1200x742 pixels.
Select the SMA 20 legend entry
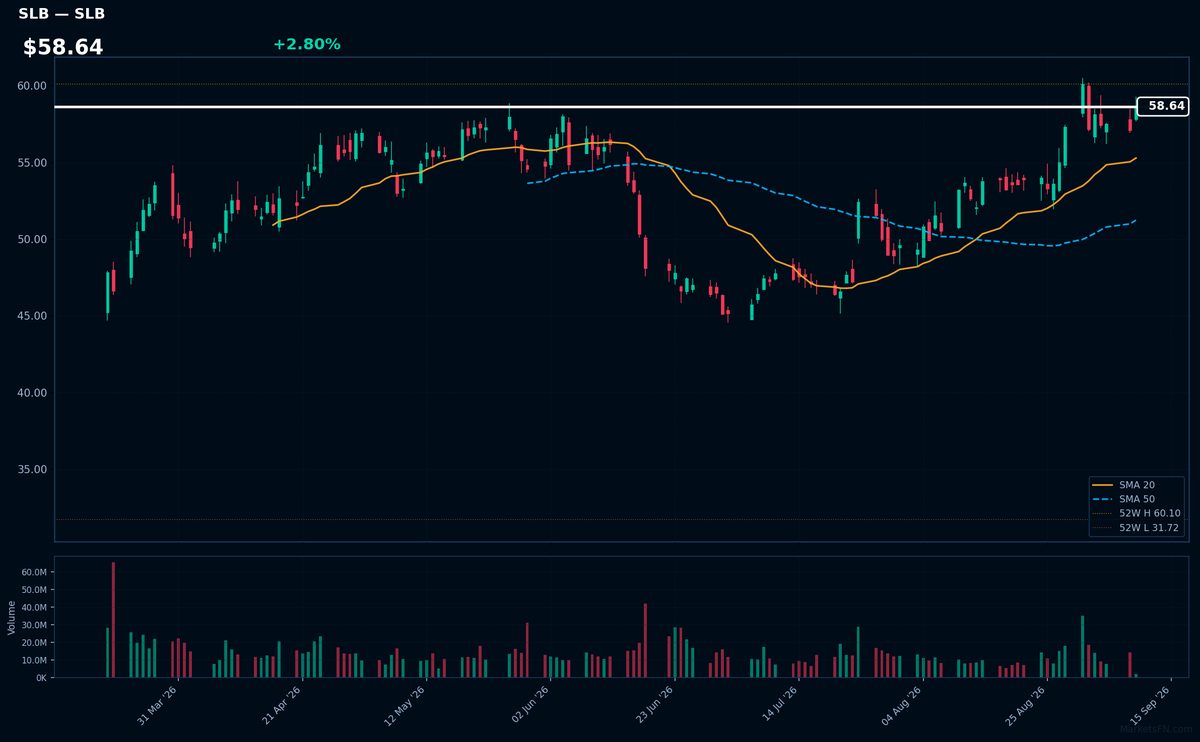[1138, 484]
